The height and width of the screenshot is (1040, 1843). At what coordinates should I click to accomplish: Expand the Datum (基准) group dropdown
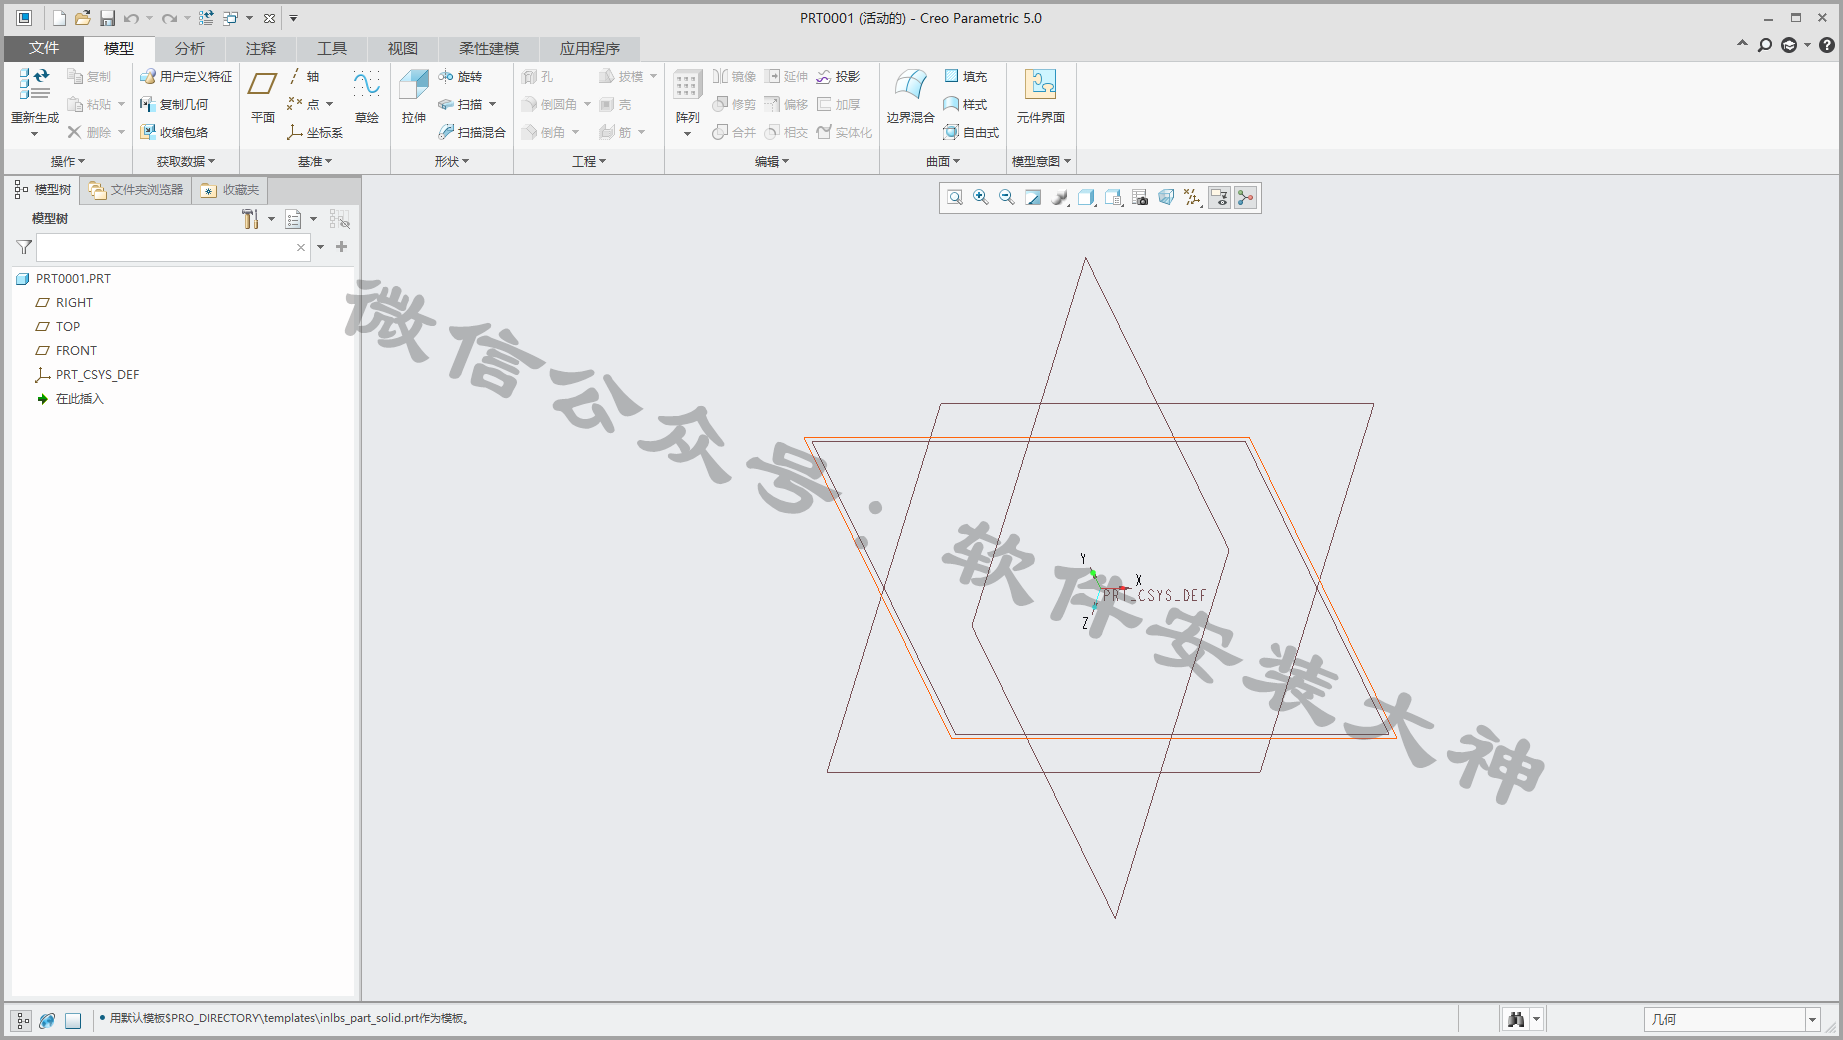point(315,161)
